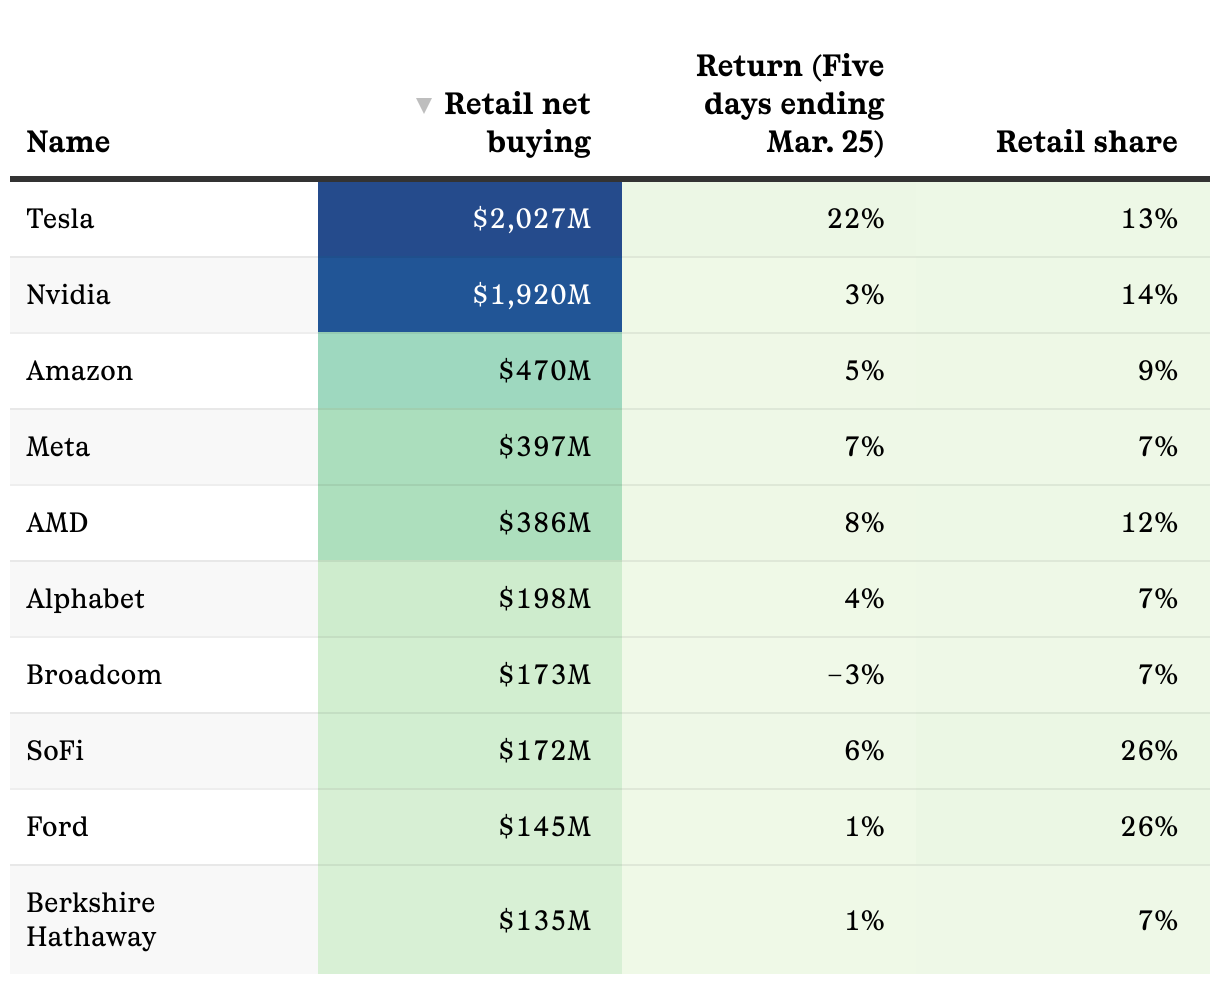
Task: Click the $198M net buying value
Action: 545,599
